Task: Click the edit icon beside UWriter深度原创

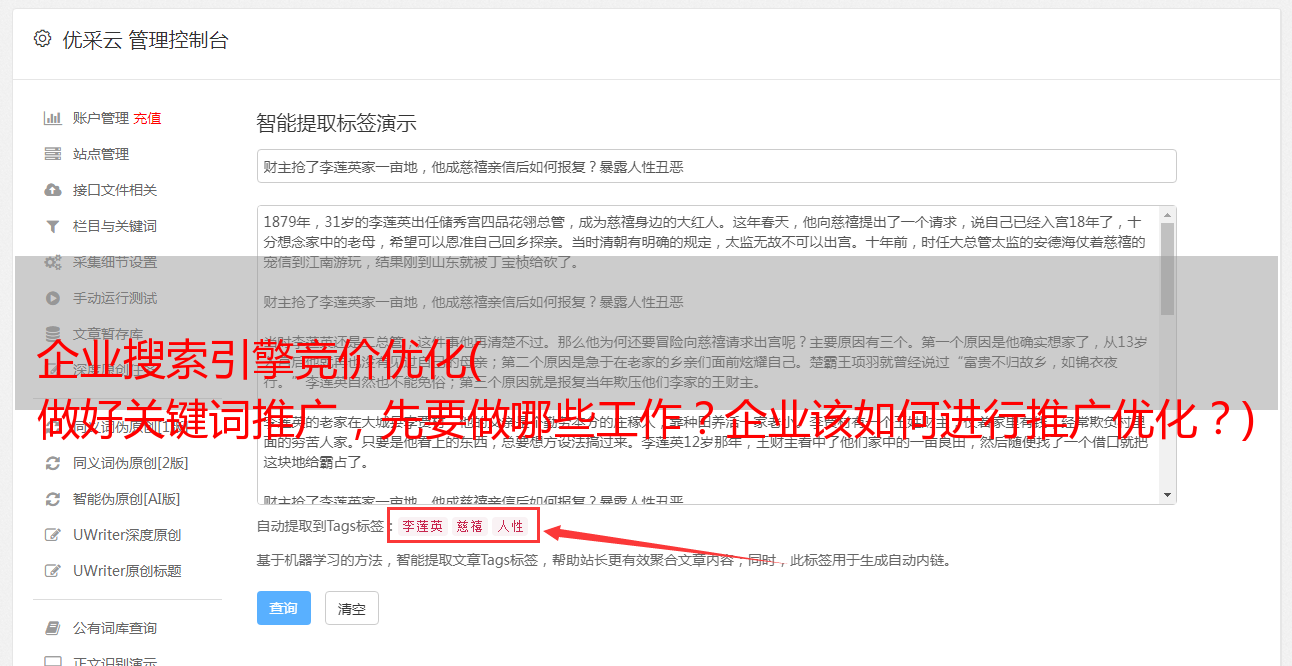Action: pyautogui.click(x=53, y=535)
